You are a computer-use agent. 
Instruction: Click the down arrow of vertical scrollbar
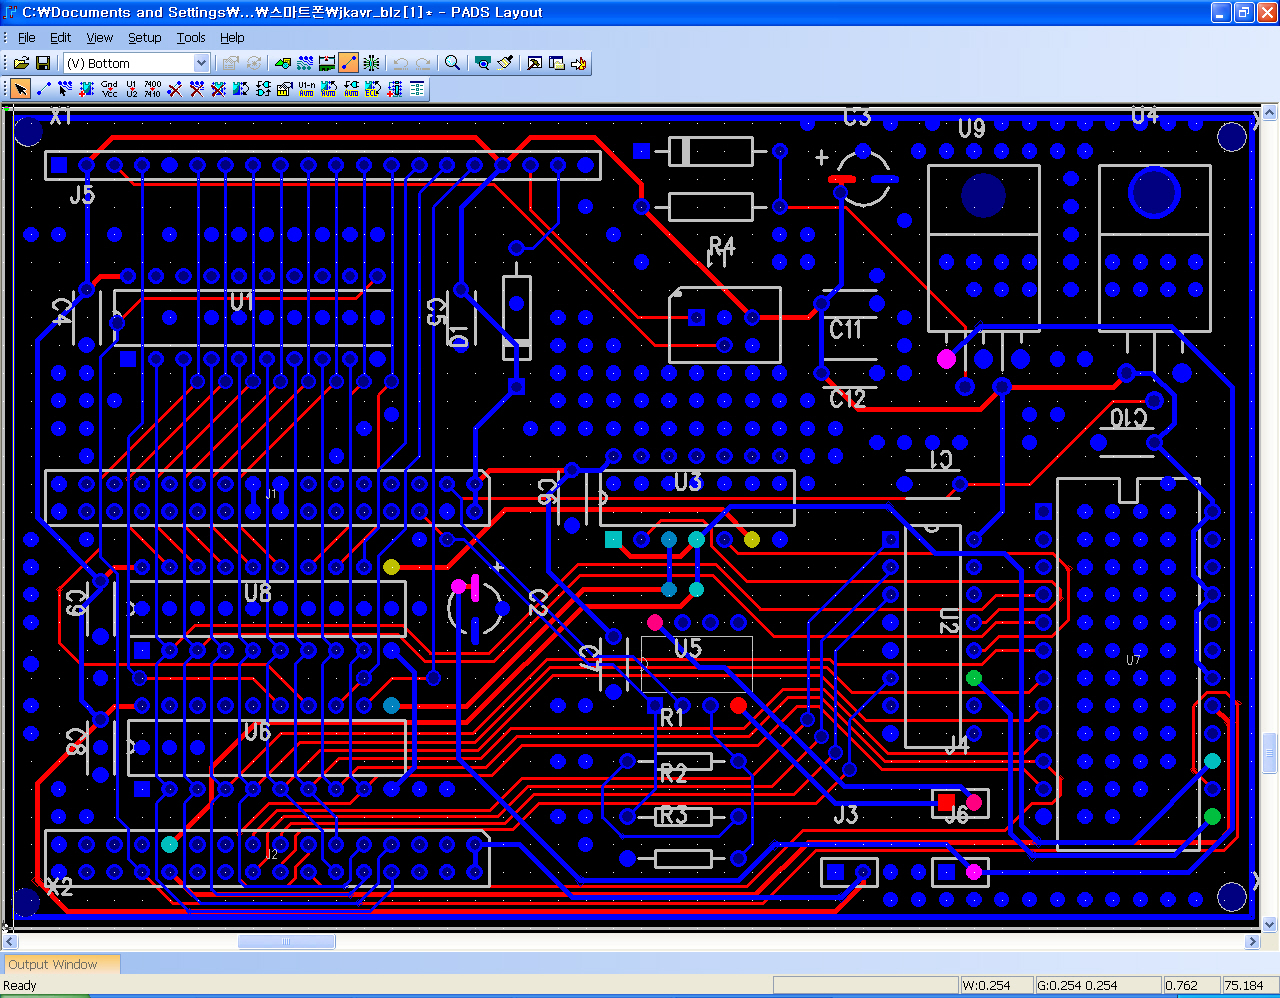pyautogui.click(x=1270, y=924)
